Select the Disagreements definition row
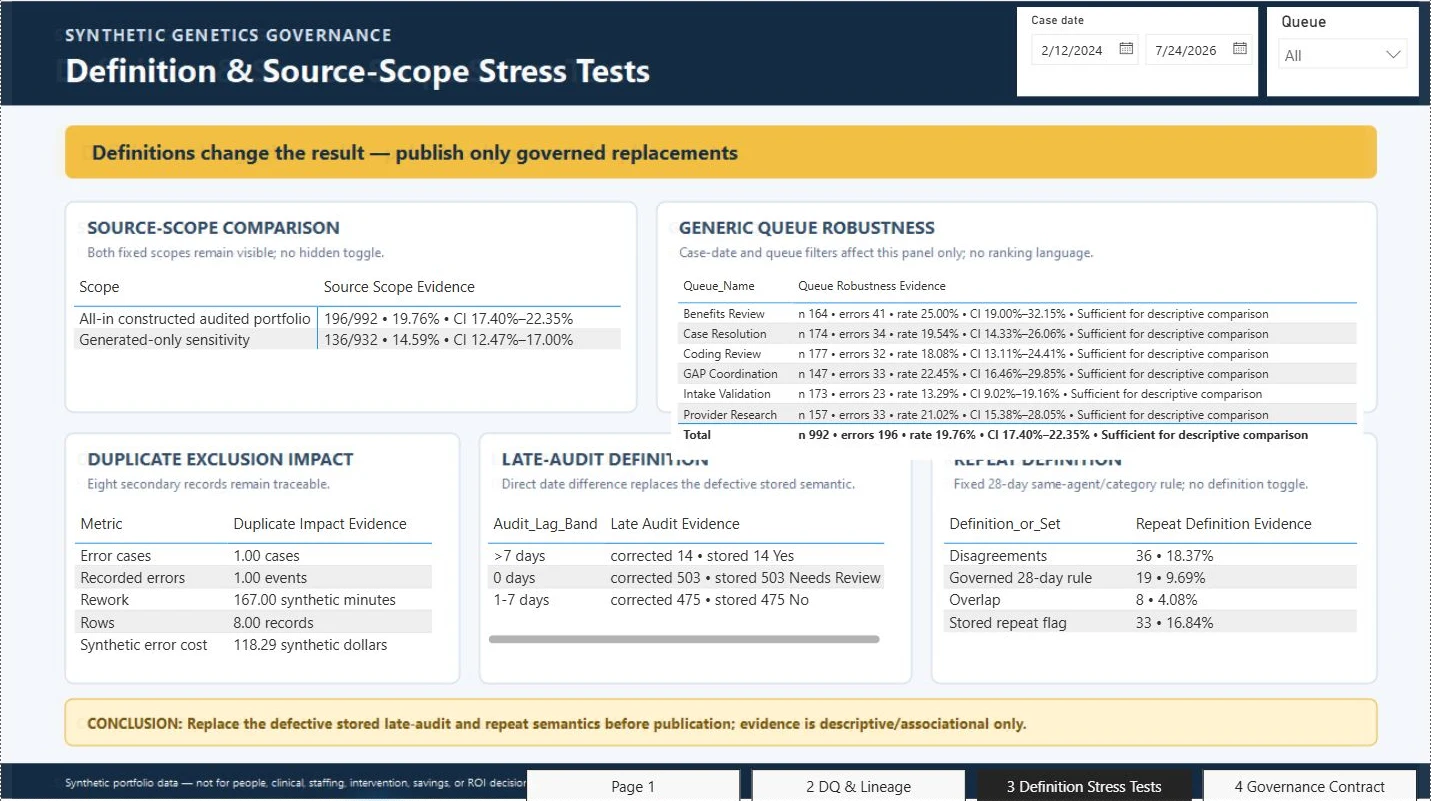 tap(1151, 556)
